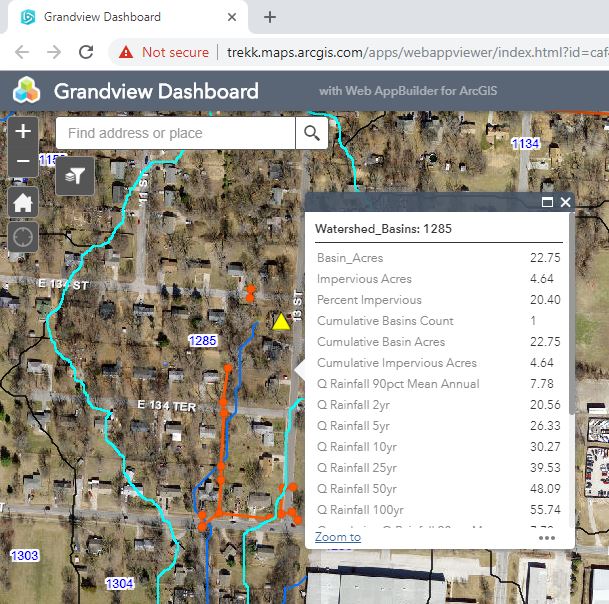Click the popup vertical scrollbar
This screenshot has width=609, height=604.
tap(572, 313)
